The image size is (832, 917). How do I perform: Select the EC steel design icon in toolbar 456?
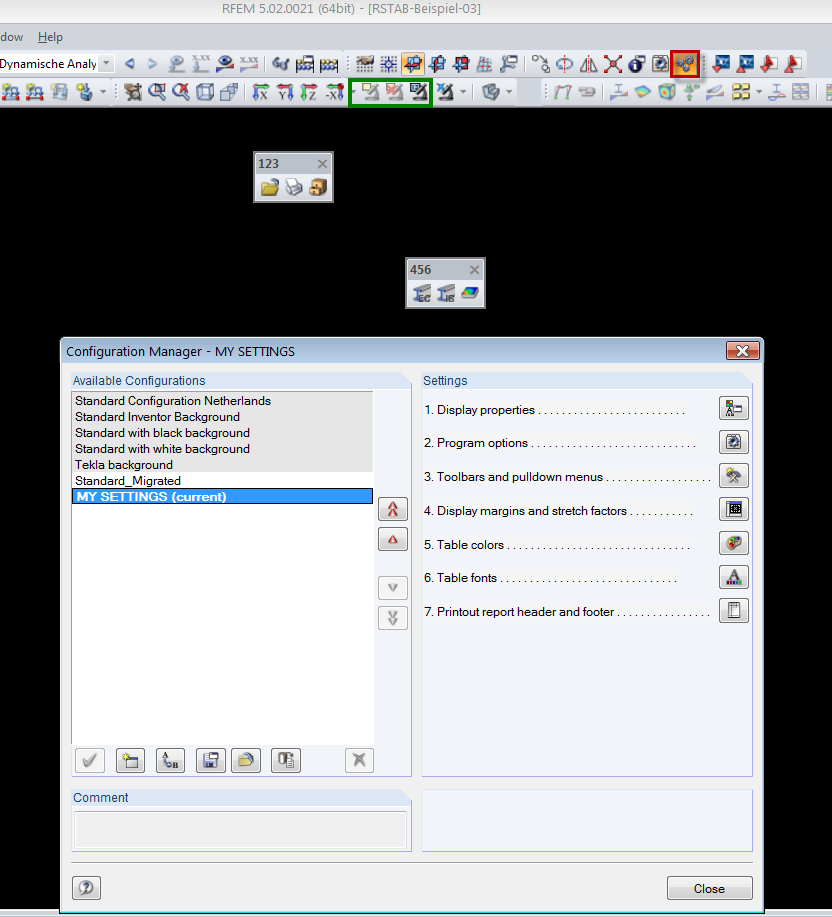pos(421,292)
